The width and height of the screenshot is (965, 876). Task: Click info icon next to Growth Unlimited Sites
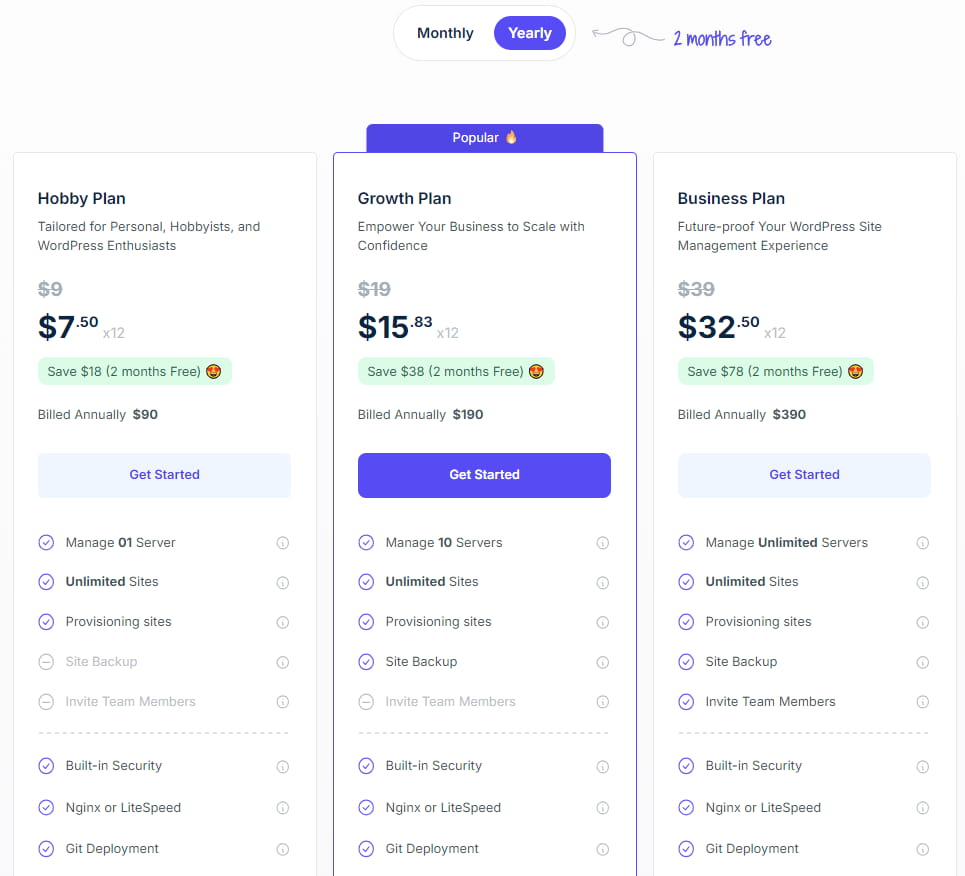coord(602,582)
